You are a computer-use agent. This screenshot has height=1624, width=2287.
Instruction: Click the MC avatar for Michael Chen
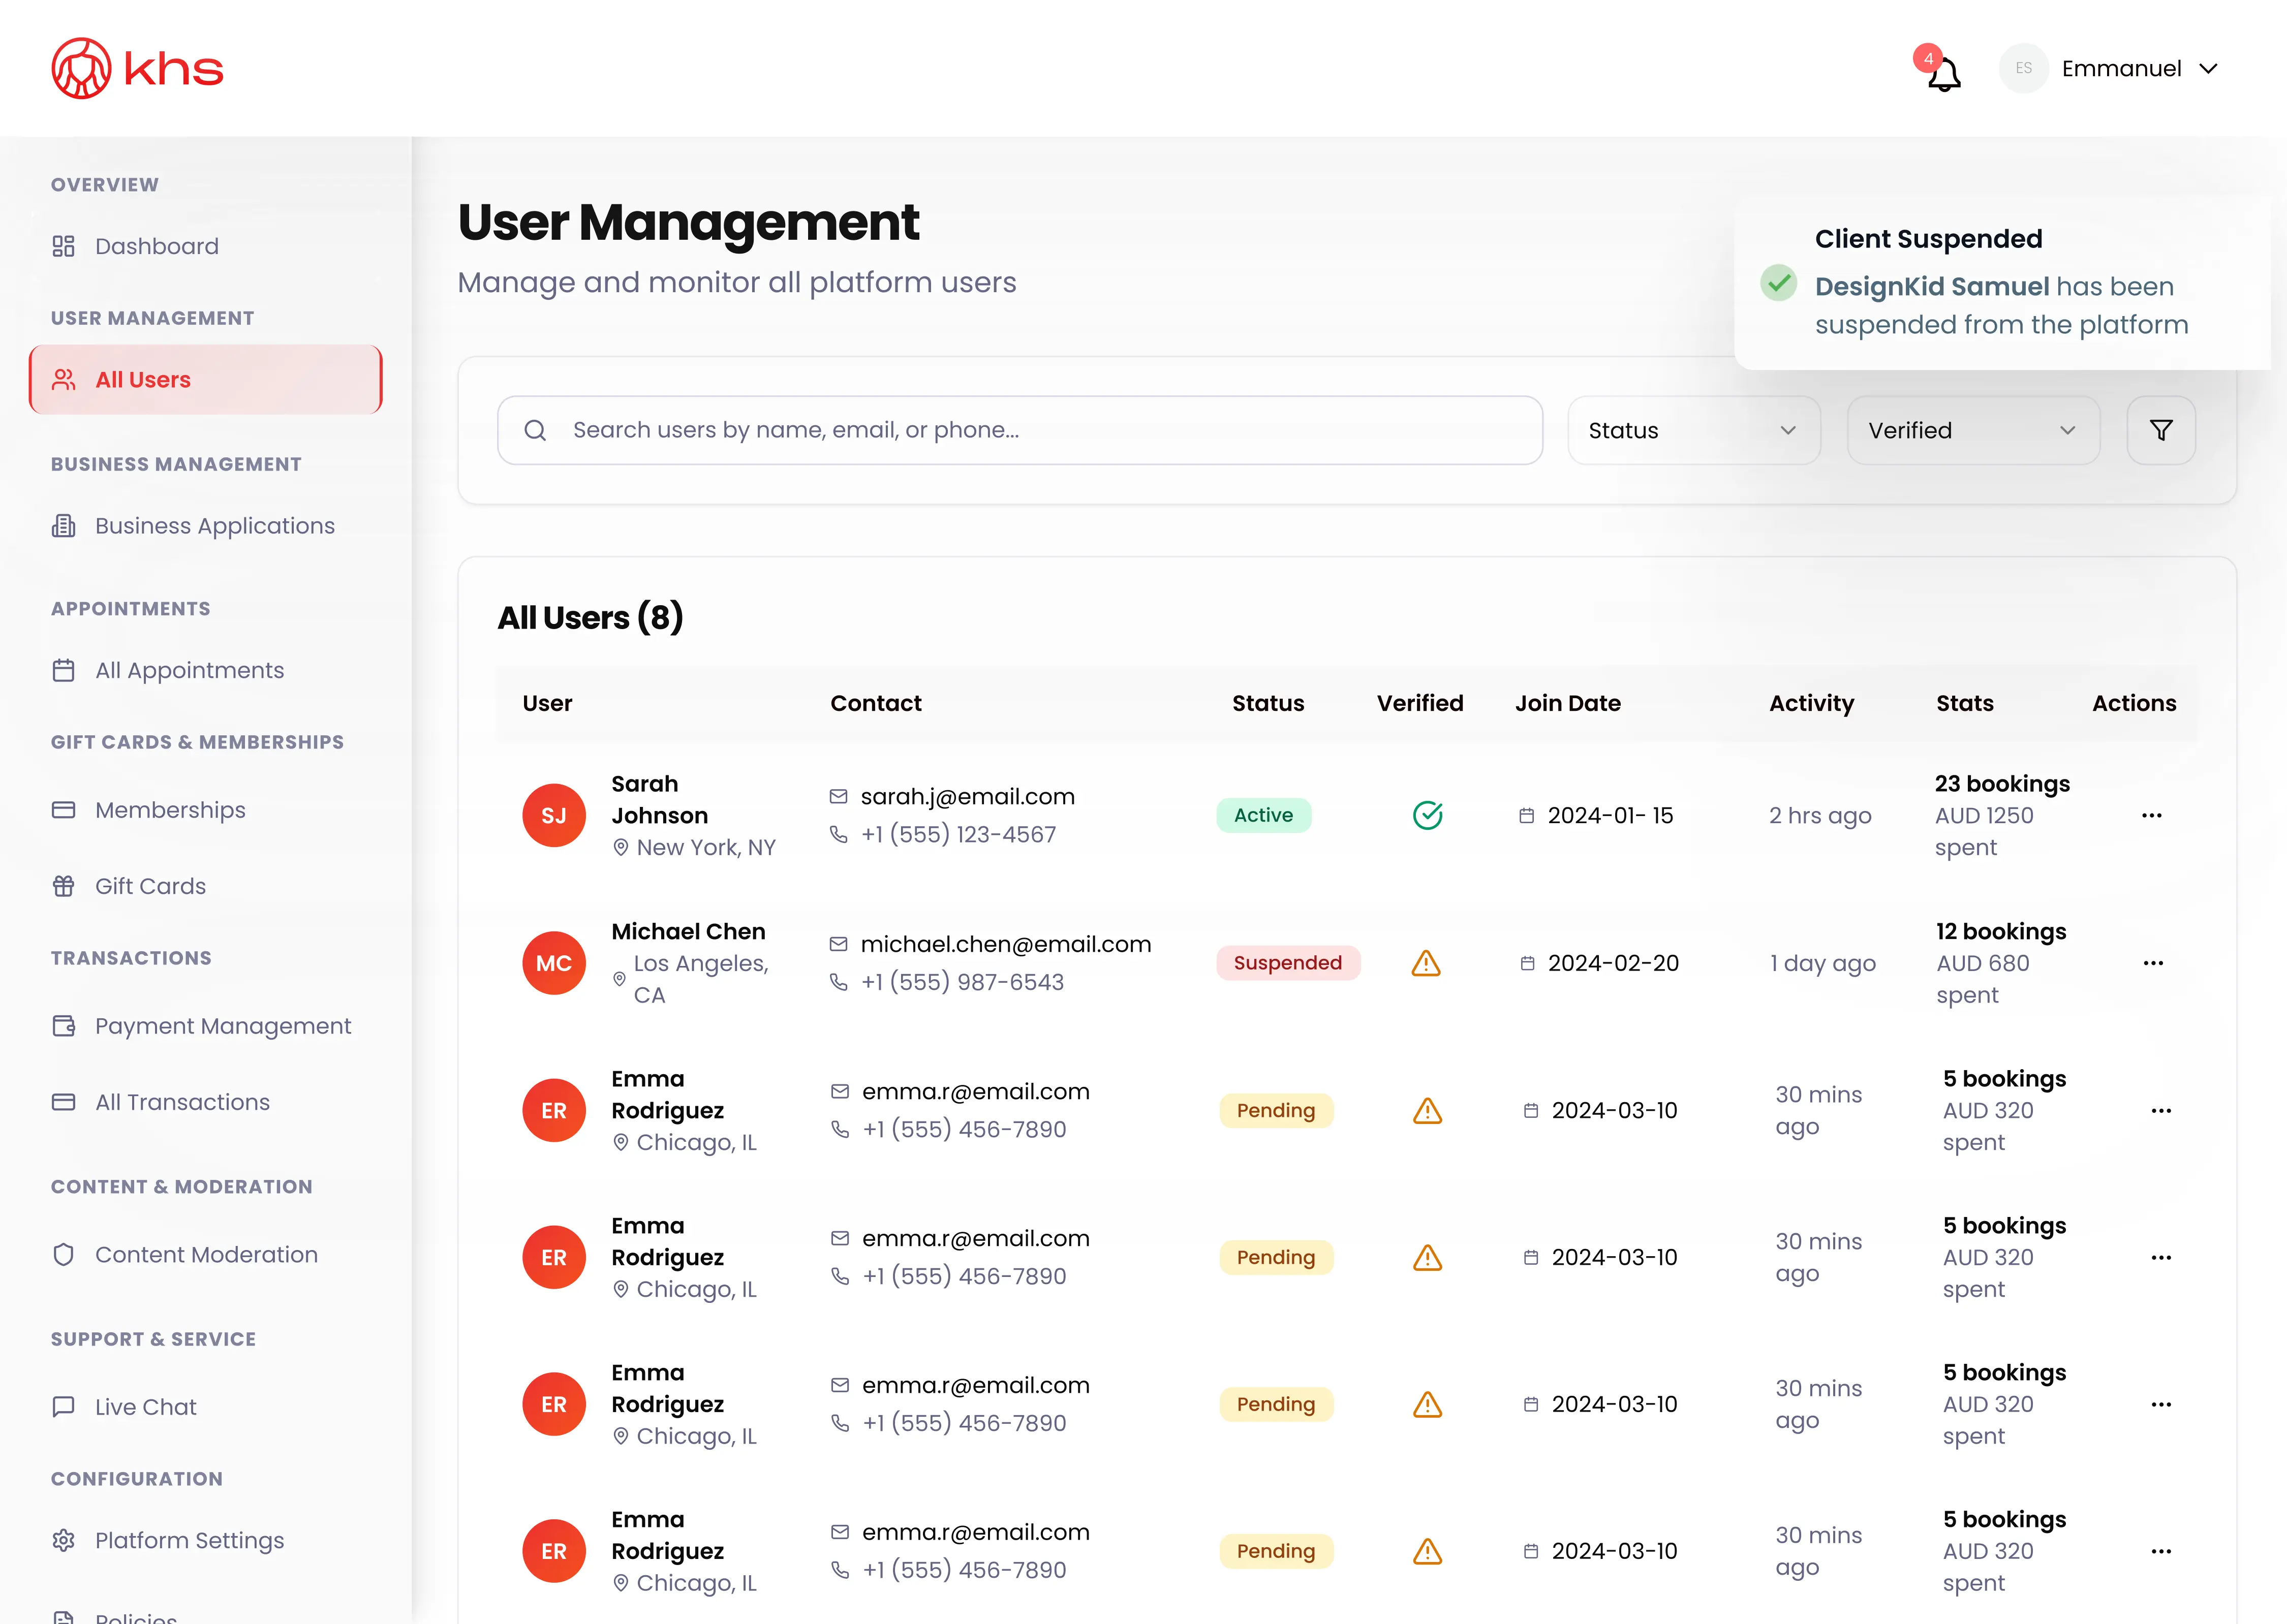553,963
